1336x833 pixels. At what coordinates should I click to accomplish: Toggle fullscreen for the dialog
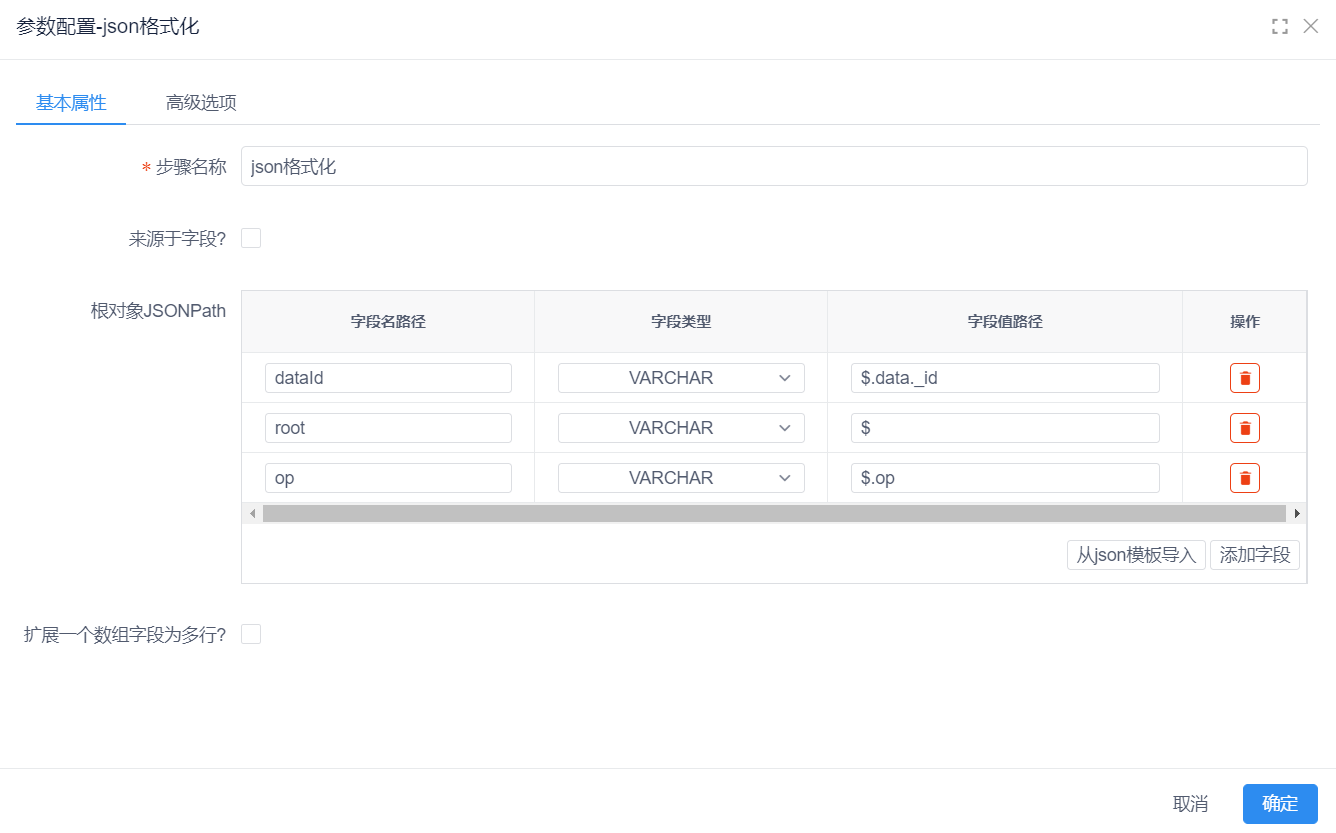pyautogui.click(x=1279, y=27)
